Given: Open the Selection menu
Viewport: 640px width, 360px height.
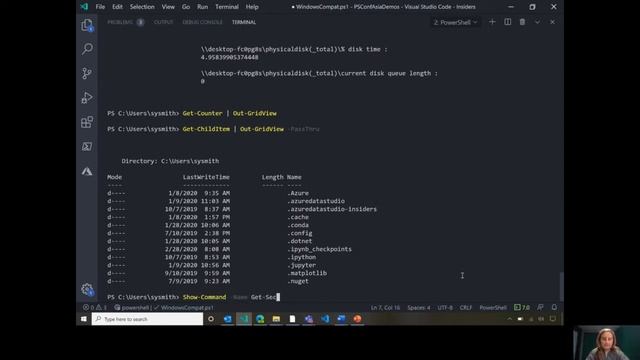Looking at the screenshot, I should click(142, 7).
